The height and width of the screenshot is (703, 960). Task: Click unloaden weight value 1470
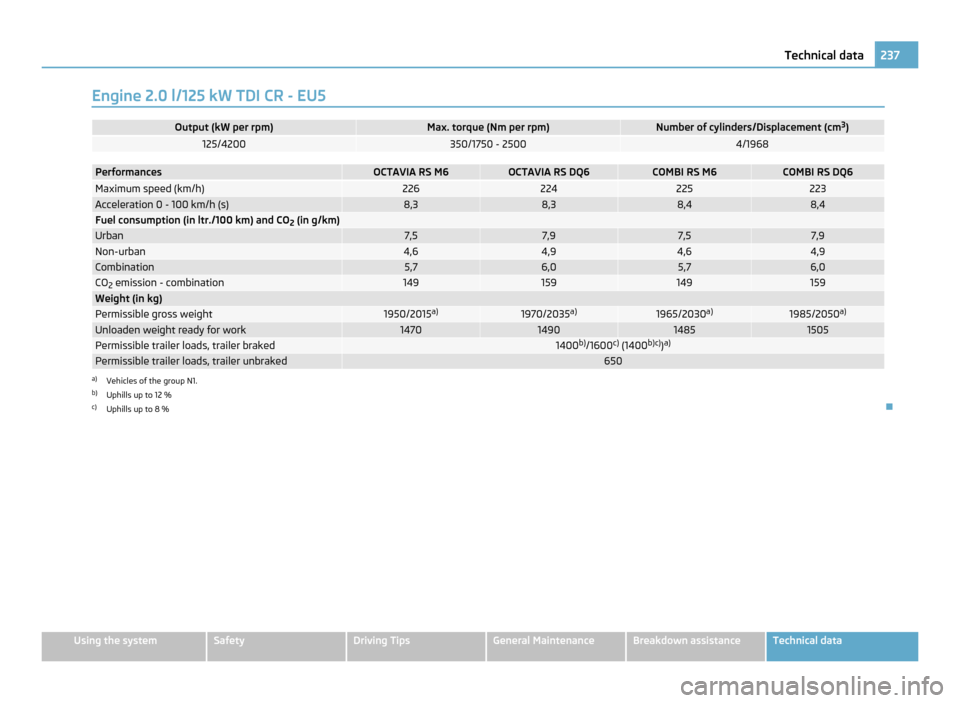411,330
